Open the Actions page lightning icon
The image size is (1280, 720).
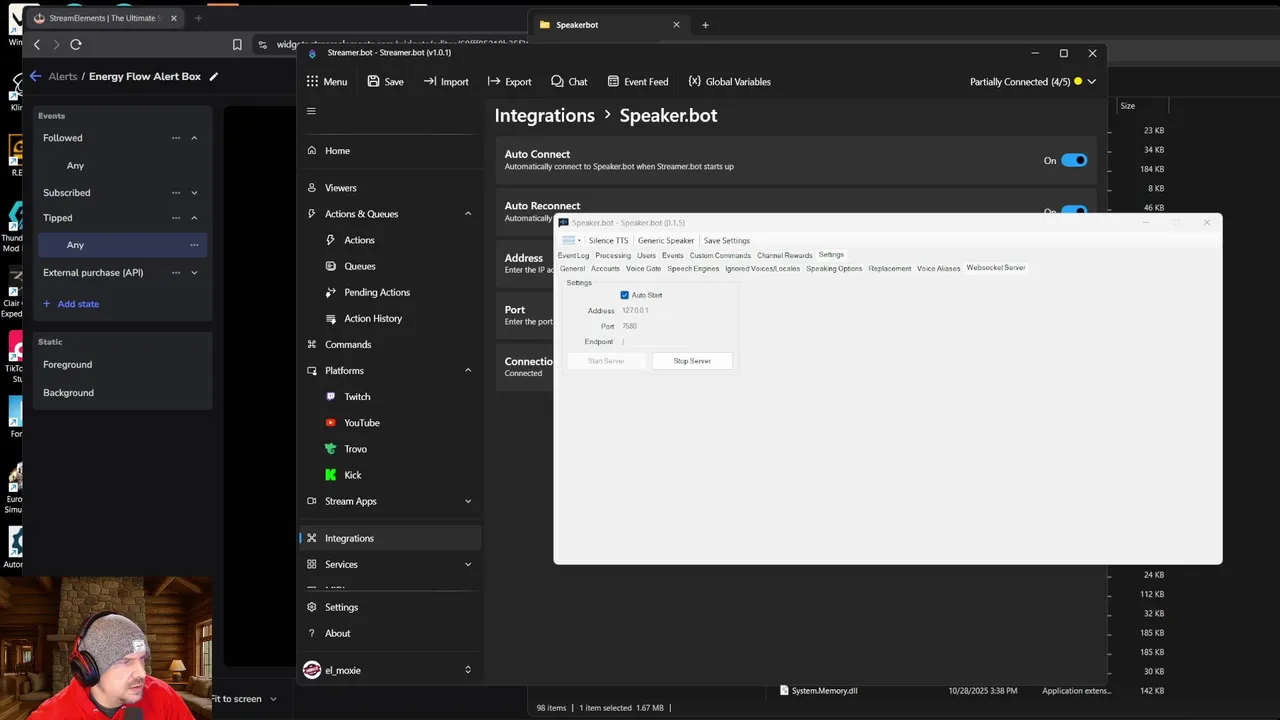tap(331, 240)
